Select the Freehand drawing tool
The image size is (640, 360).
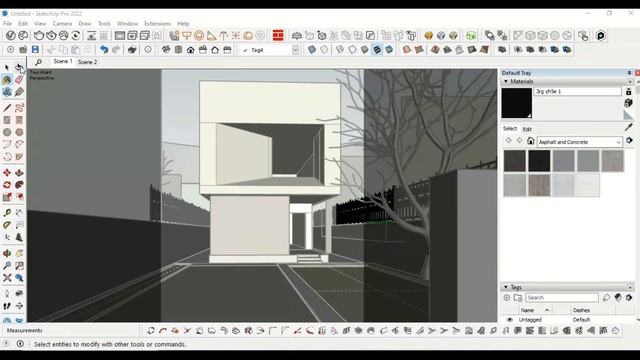pos(19,108)
